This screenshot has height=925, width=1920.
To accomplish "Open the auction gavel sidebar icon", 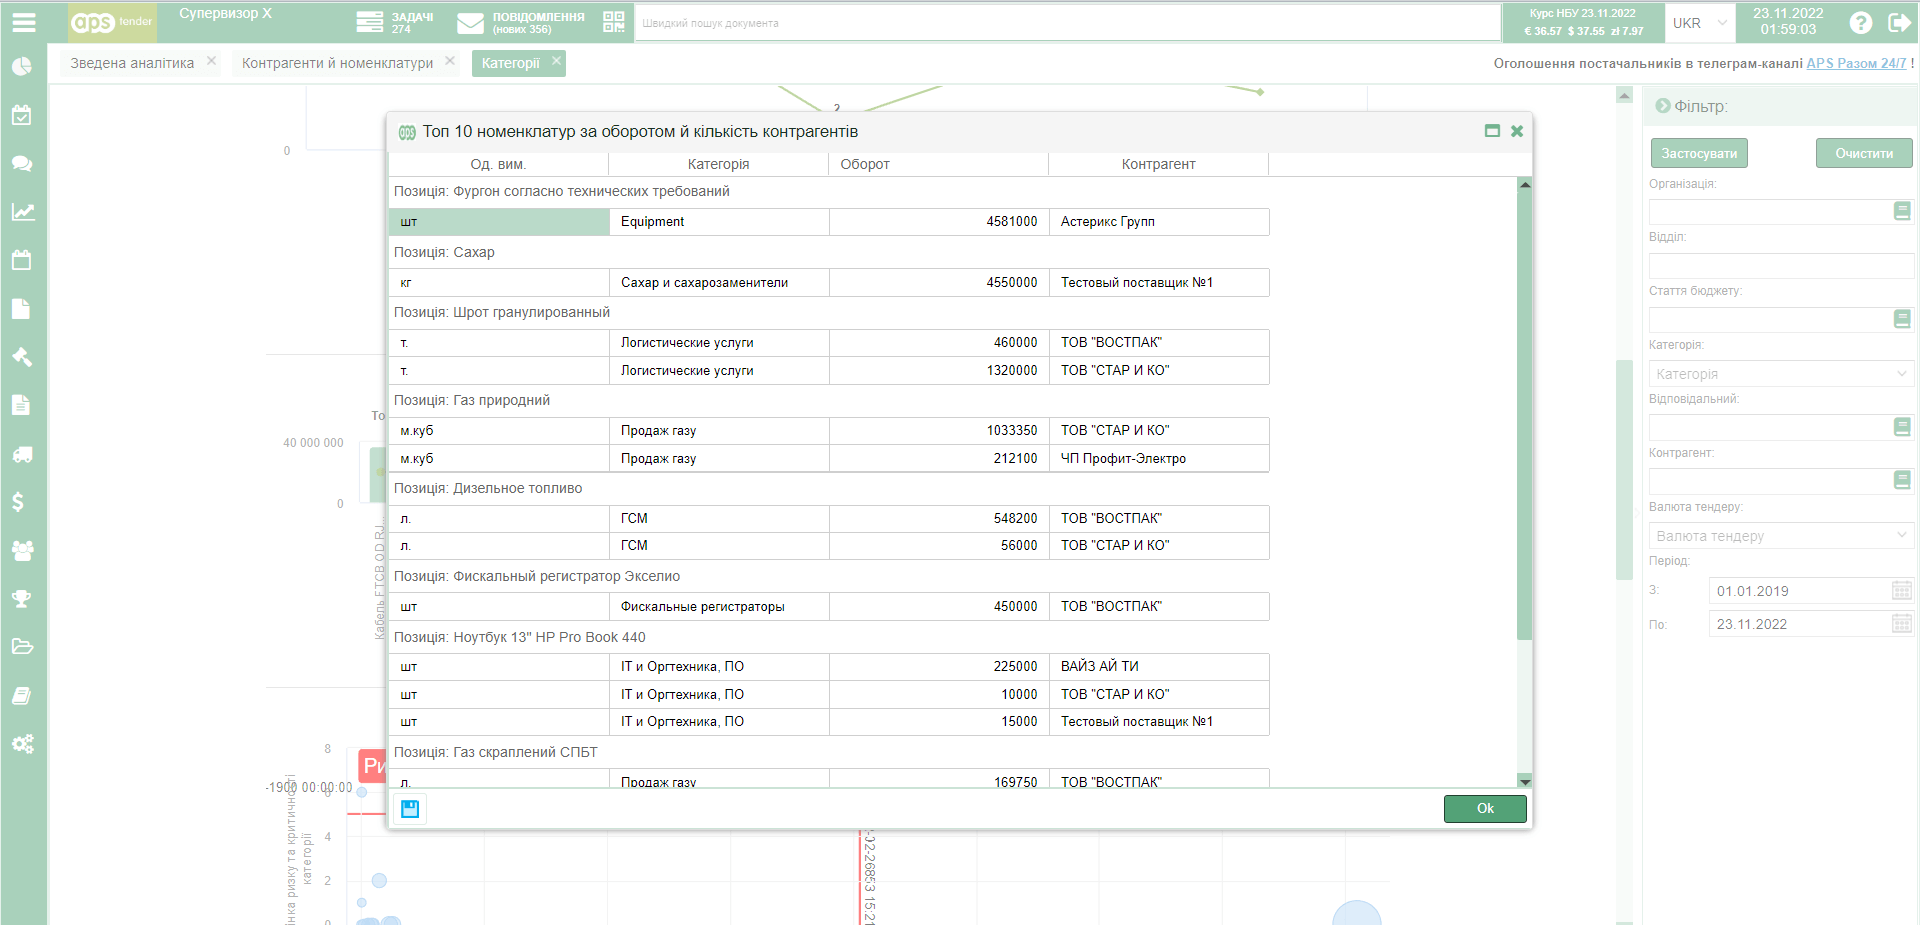I will (22, 357).
